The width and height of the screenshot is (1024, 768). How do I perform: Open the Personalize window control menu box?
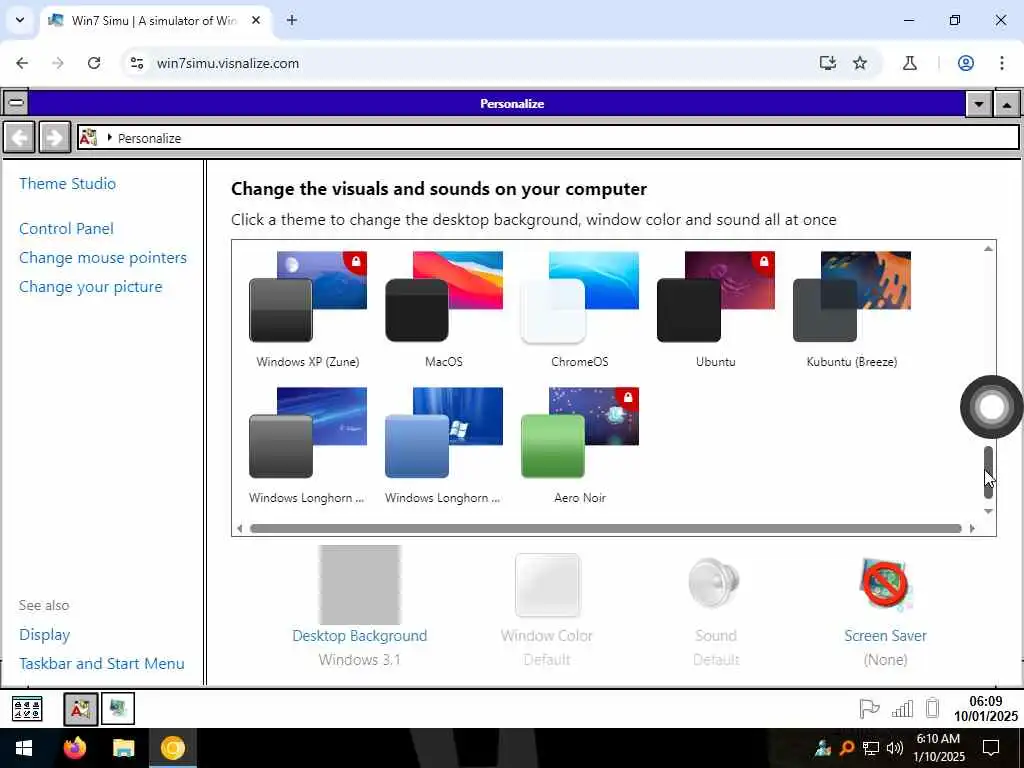click(x=16, y=103)
